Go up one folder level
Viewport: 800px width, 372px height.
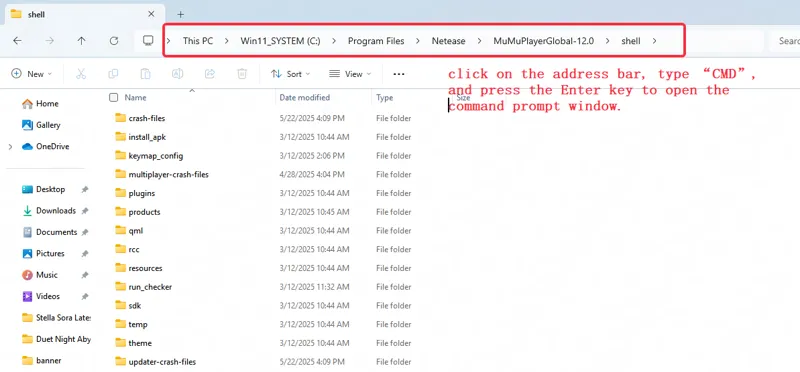[82, 41]
